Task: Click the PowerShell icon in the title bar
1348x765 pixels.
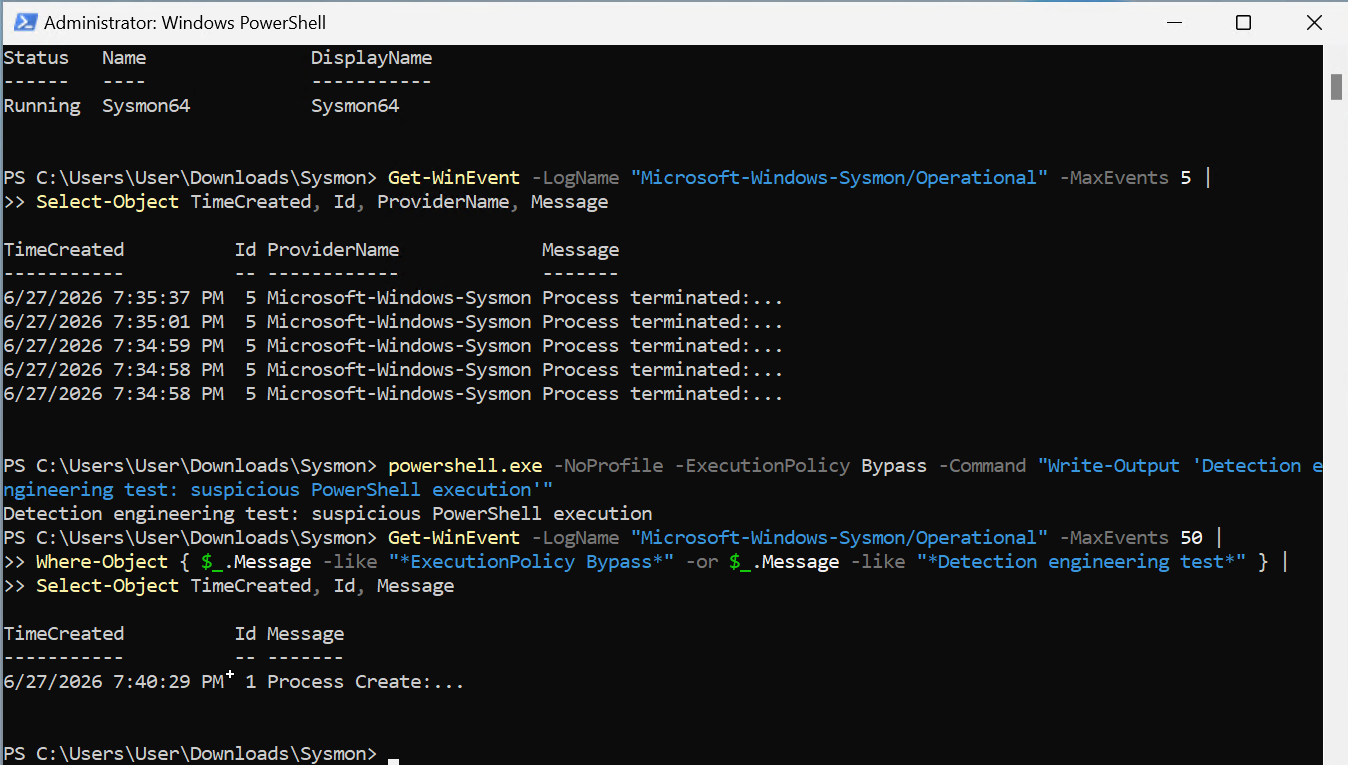Action: tap(25, 22)
